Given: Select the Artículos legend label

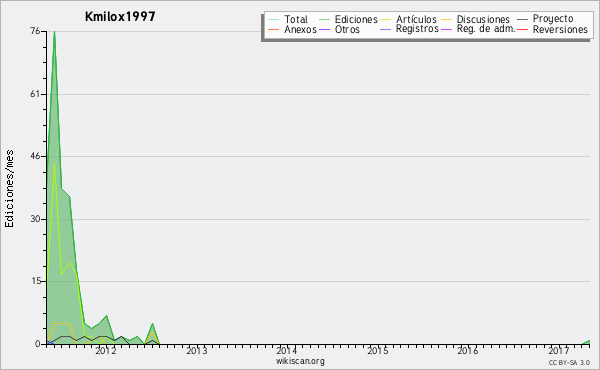Looking at the screenshot, I should (x=416, y=19).
